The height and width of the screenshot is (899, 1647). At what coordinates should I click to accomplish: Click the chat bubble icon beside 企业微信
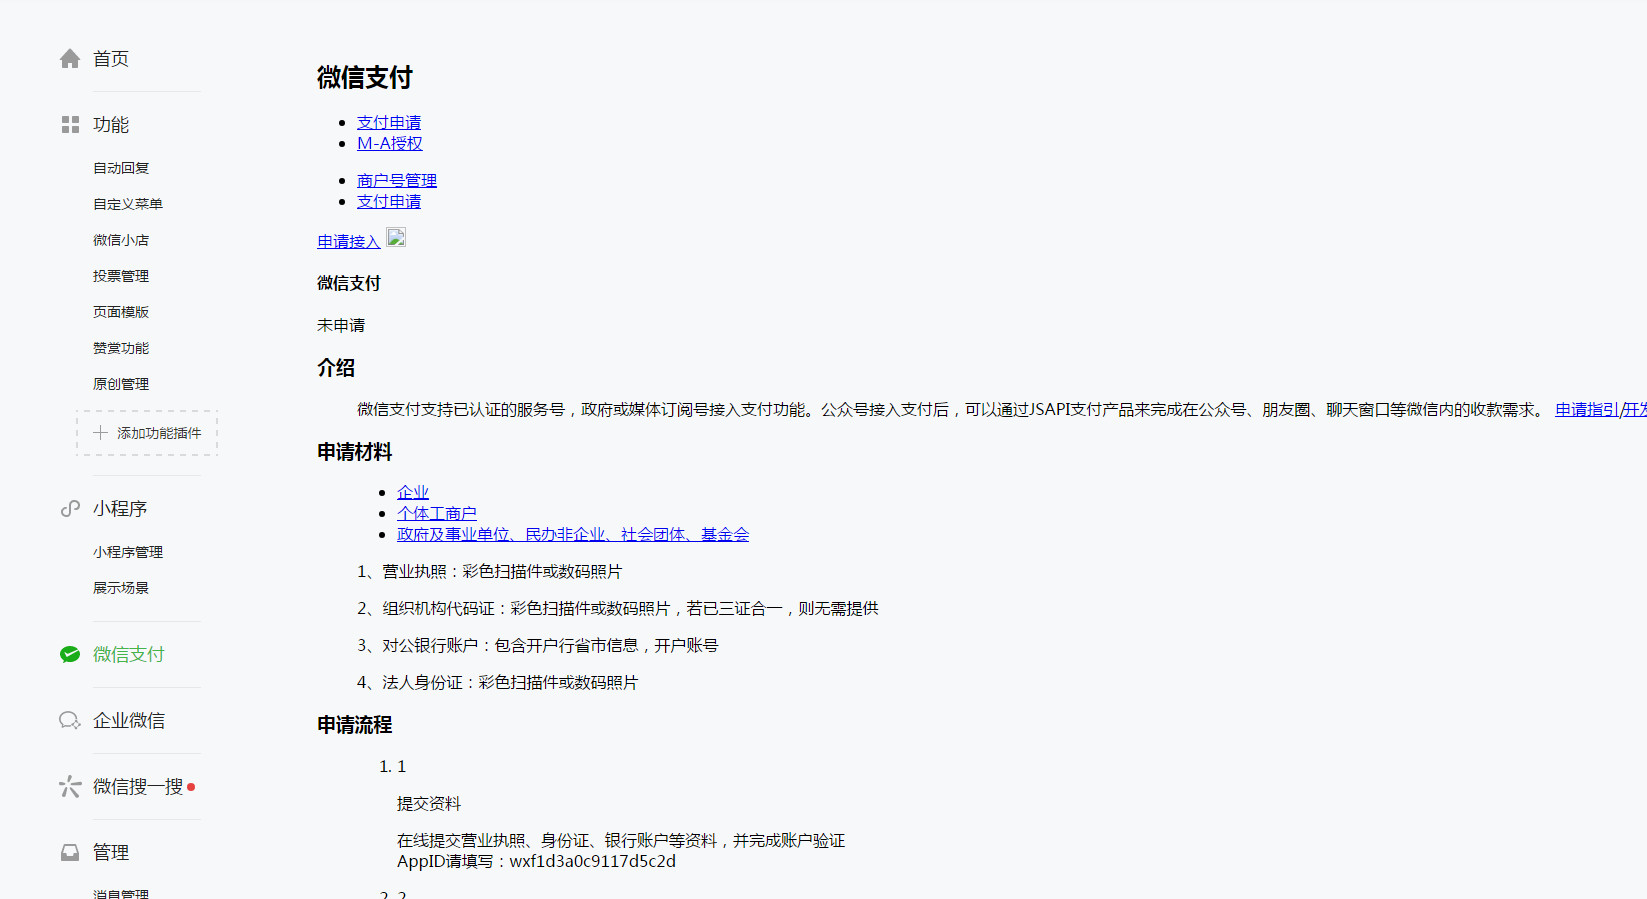point(70,721)
